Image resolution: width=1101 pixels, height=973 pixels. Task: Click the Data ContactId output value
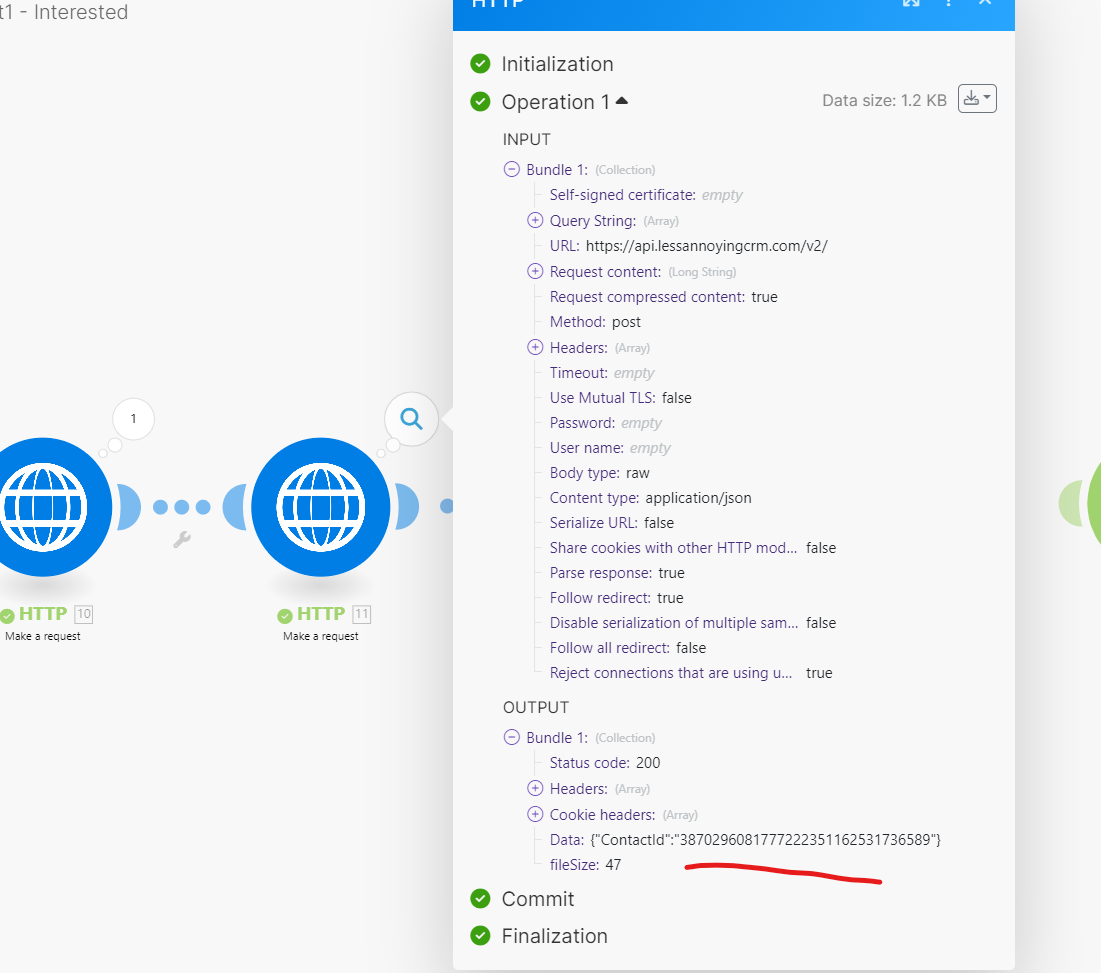point(765,840)
